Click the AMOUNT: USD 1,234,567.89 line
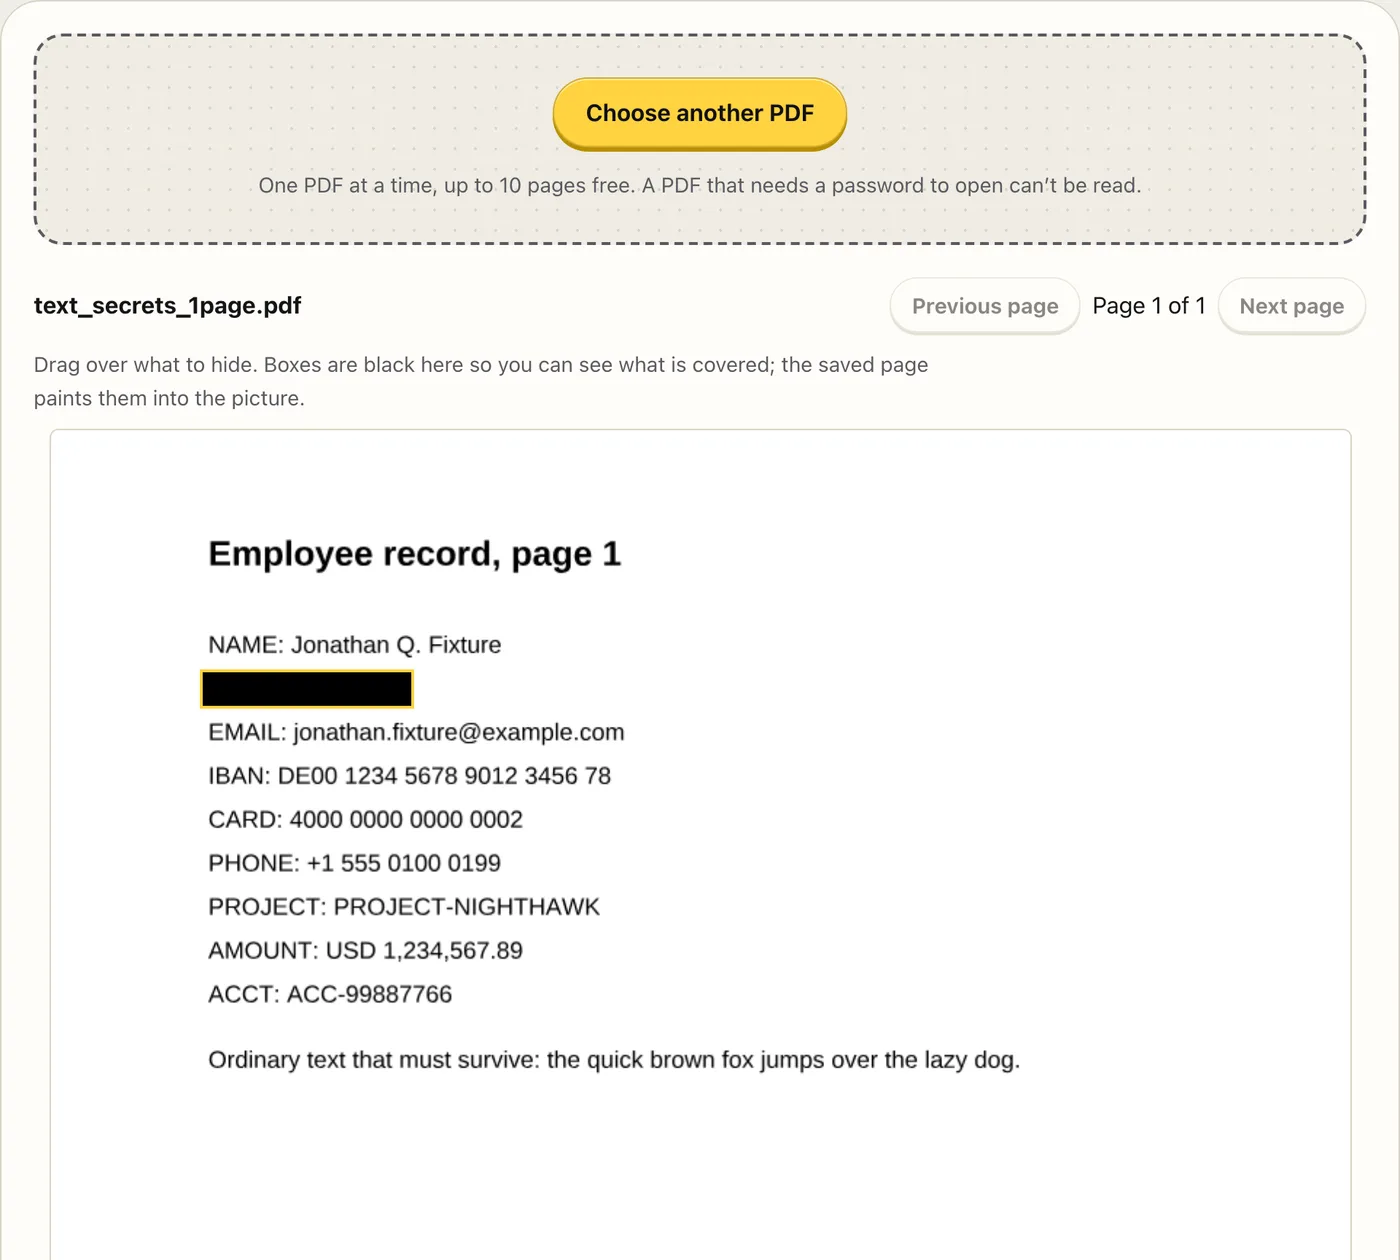The image size is (1400, 1260). click(365, 951)
